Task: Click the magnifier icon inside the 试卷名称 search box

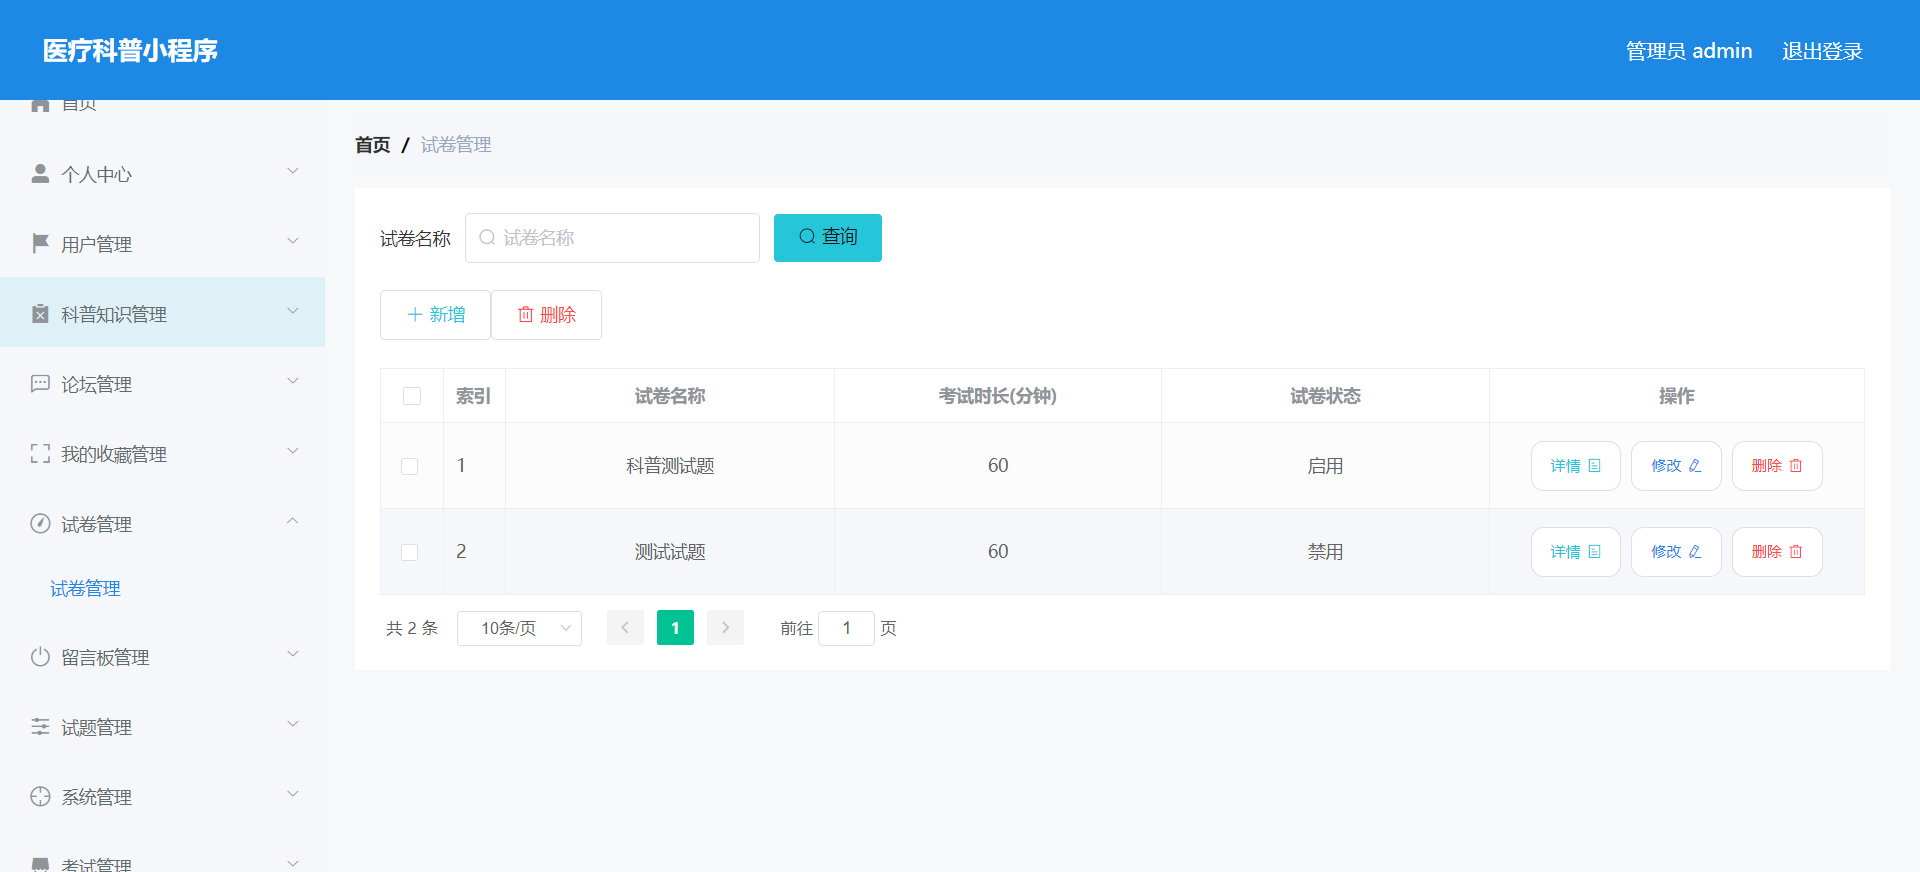Action: pyautogui.click(x=487, y=238)
